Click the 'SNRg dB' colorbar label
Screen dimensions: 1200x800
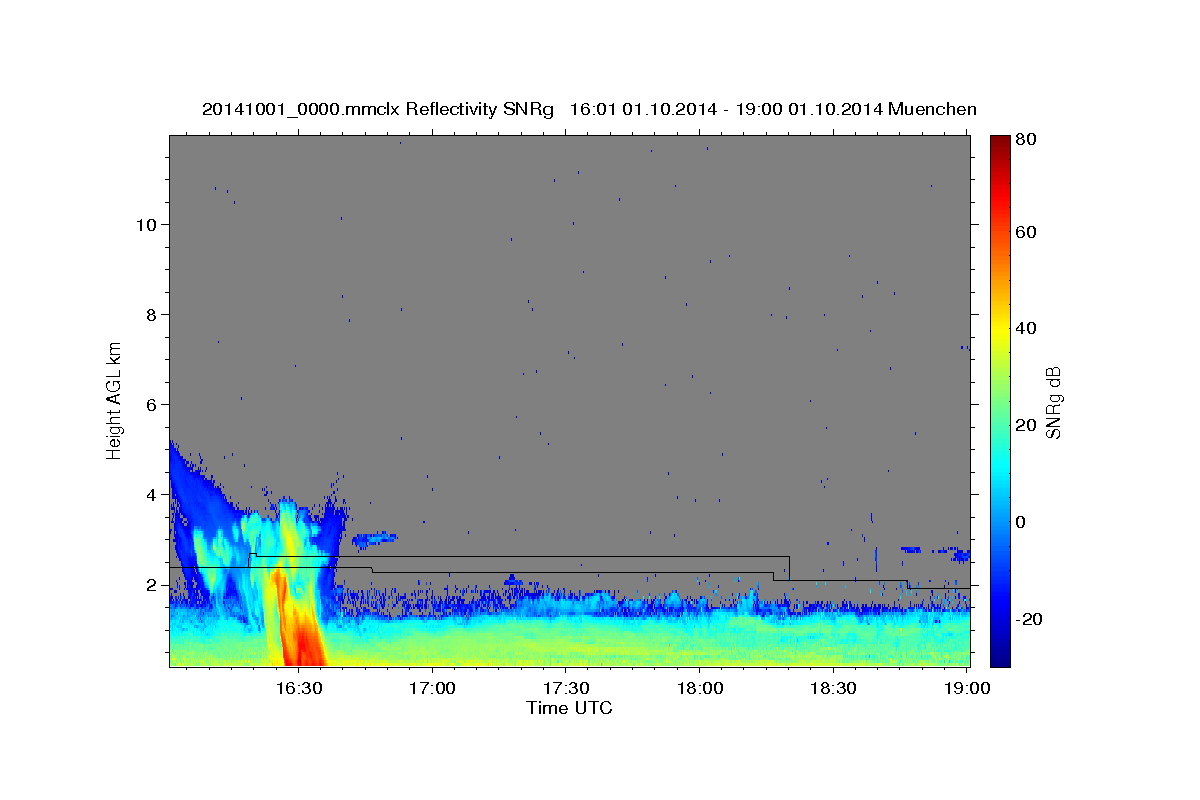[1053, 402]
